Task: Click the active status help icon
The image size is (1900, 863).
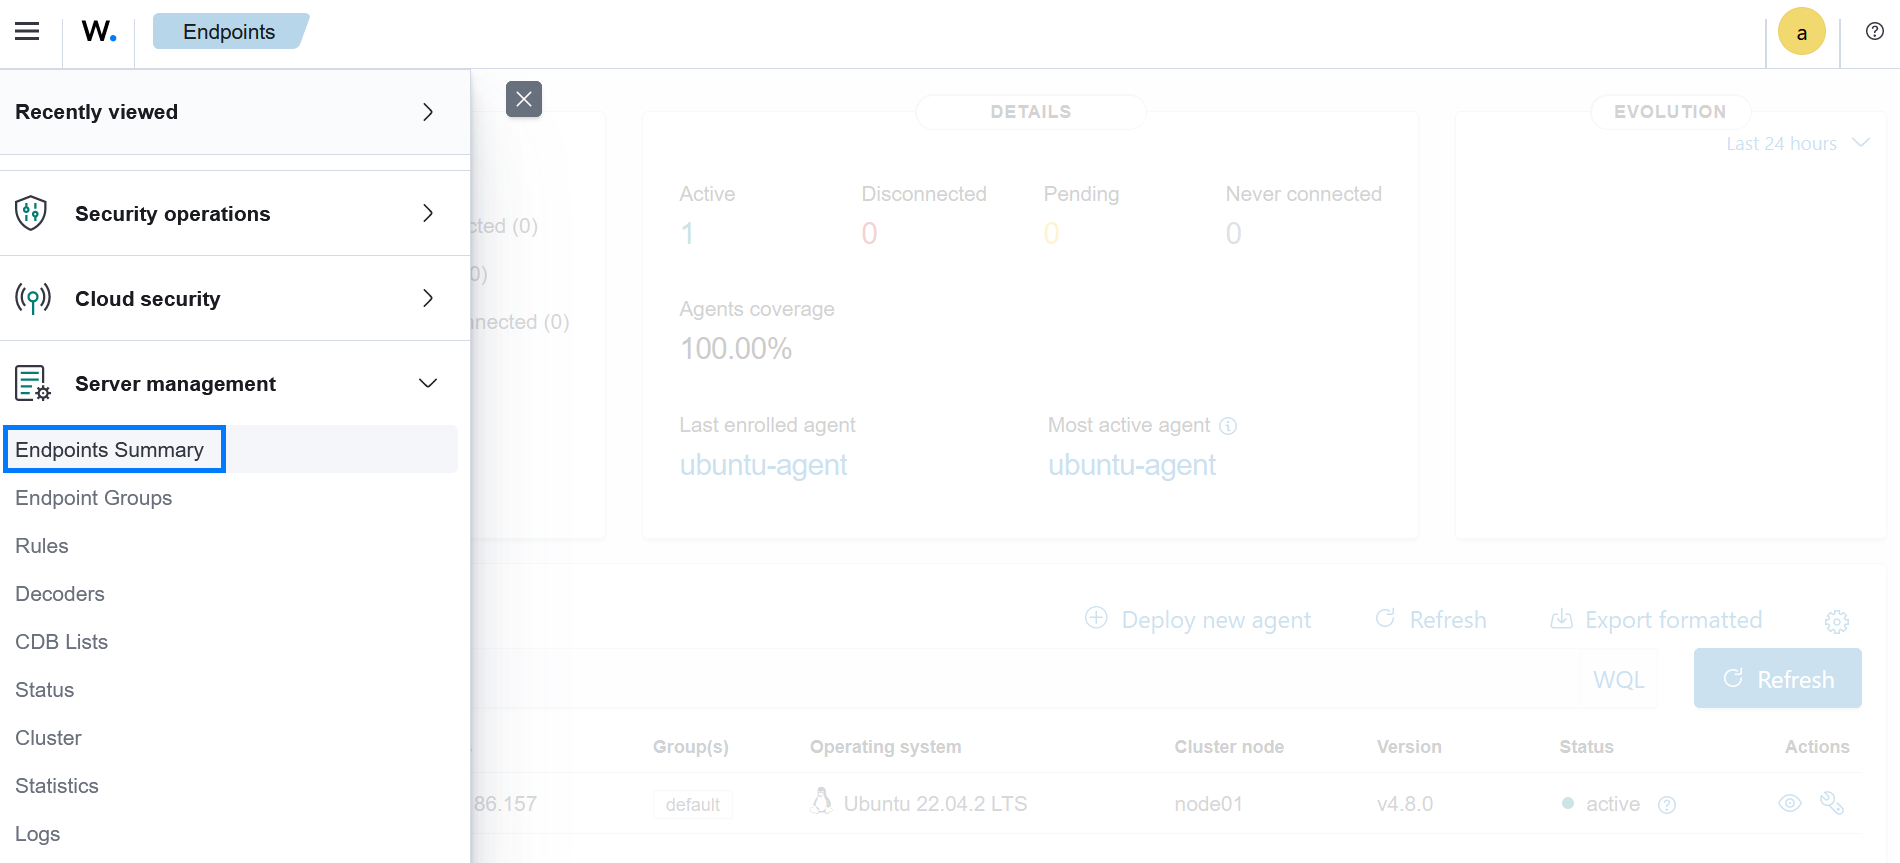Action: point(1666,805)
